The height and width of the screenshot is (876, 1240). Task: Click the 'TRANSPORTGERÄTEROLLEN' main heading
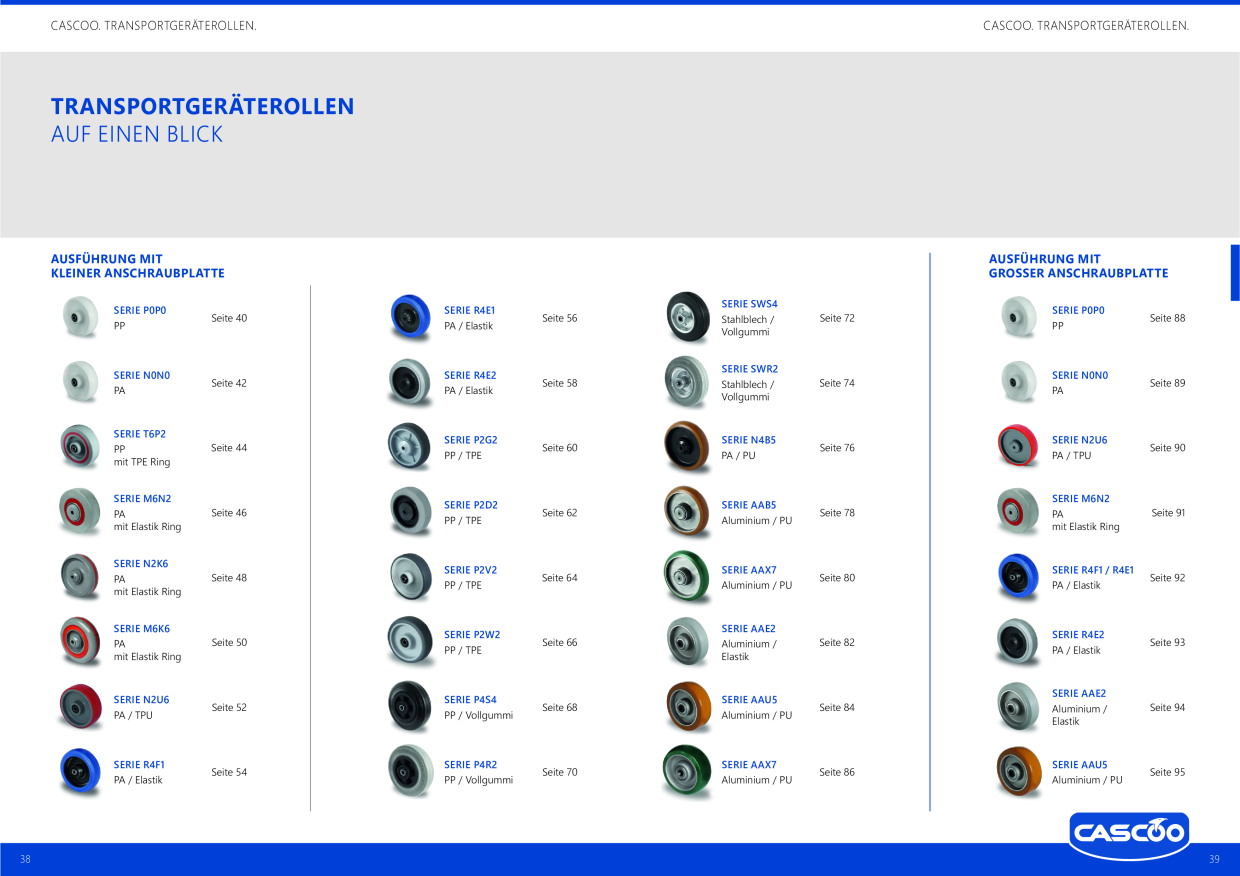tap(203, 106)
